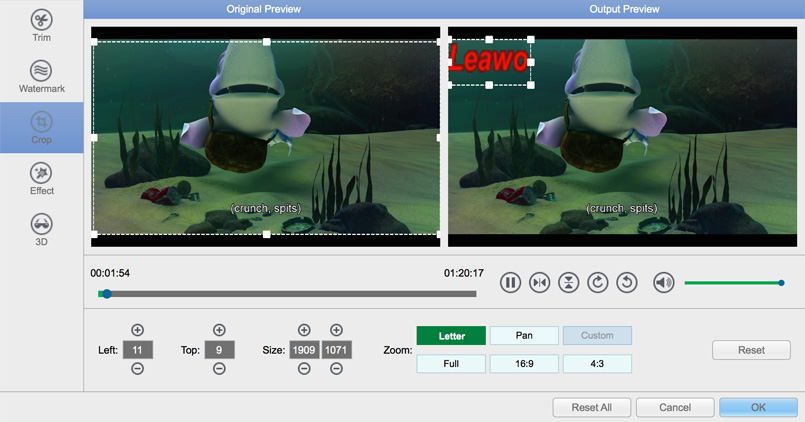This screenshot has height=422, width=805.
Task: Click the 00:01:54 current time label
Action: 110,273
